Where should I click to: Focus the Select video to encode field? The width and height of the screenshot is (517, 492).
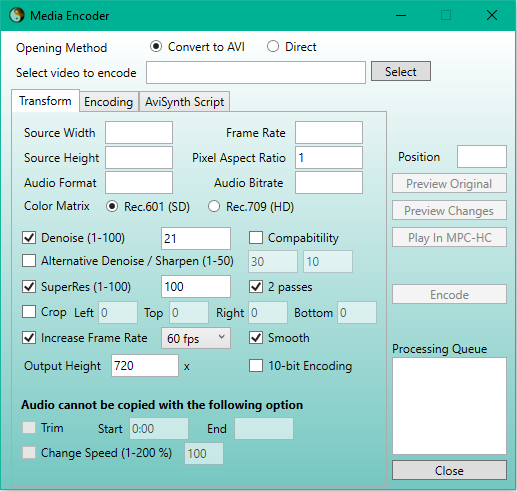(256, 72)
